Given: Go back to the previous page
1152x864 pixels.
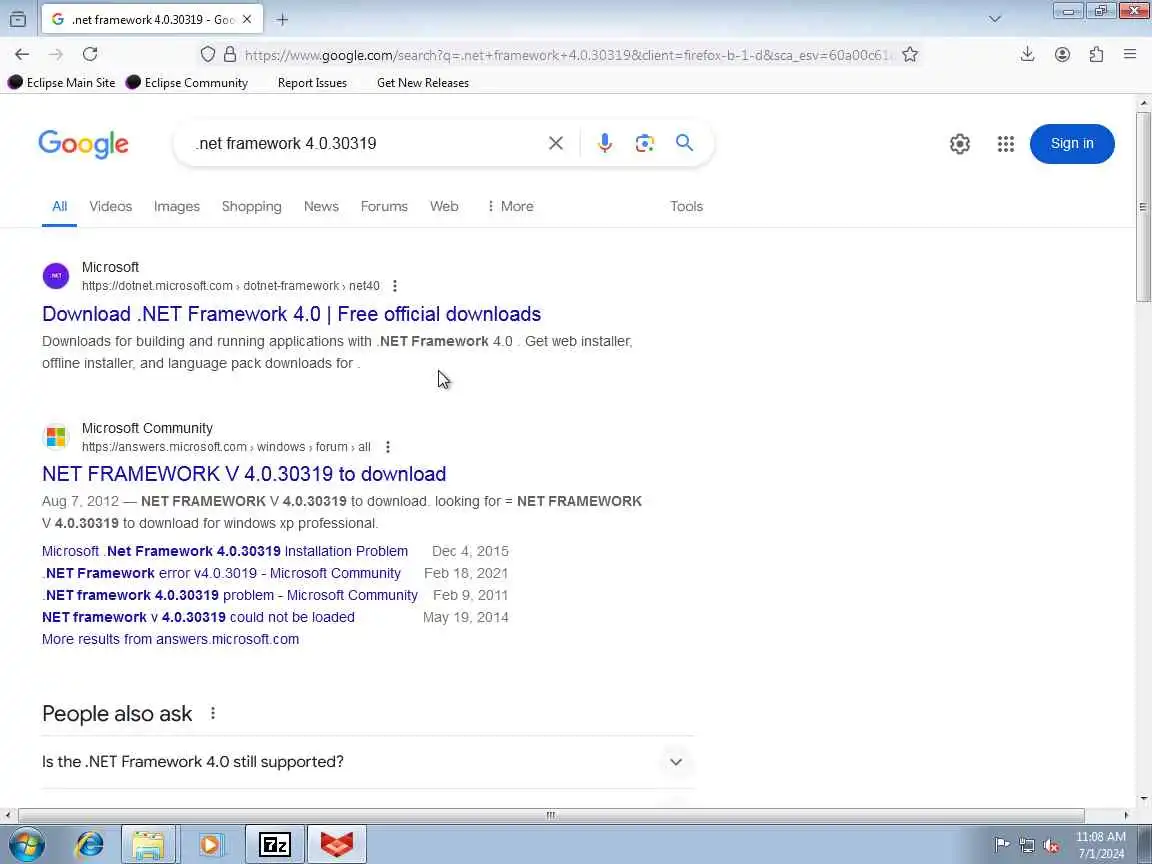Looking at the screenshot, I should click(22, 54).
